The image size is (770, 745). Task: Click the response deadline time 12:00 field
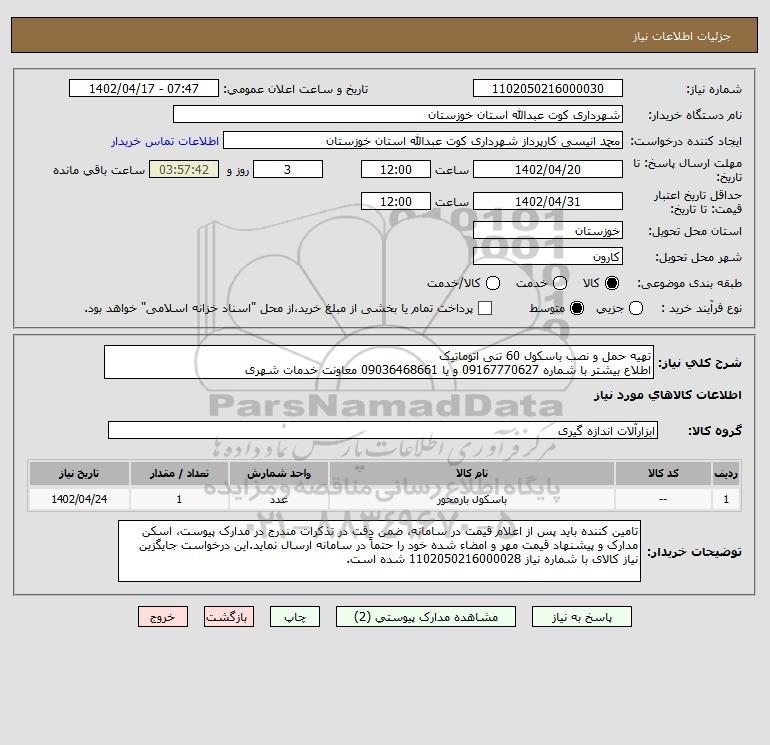coord(396,169)
